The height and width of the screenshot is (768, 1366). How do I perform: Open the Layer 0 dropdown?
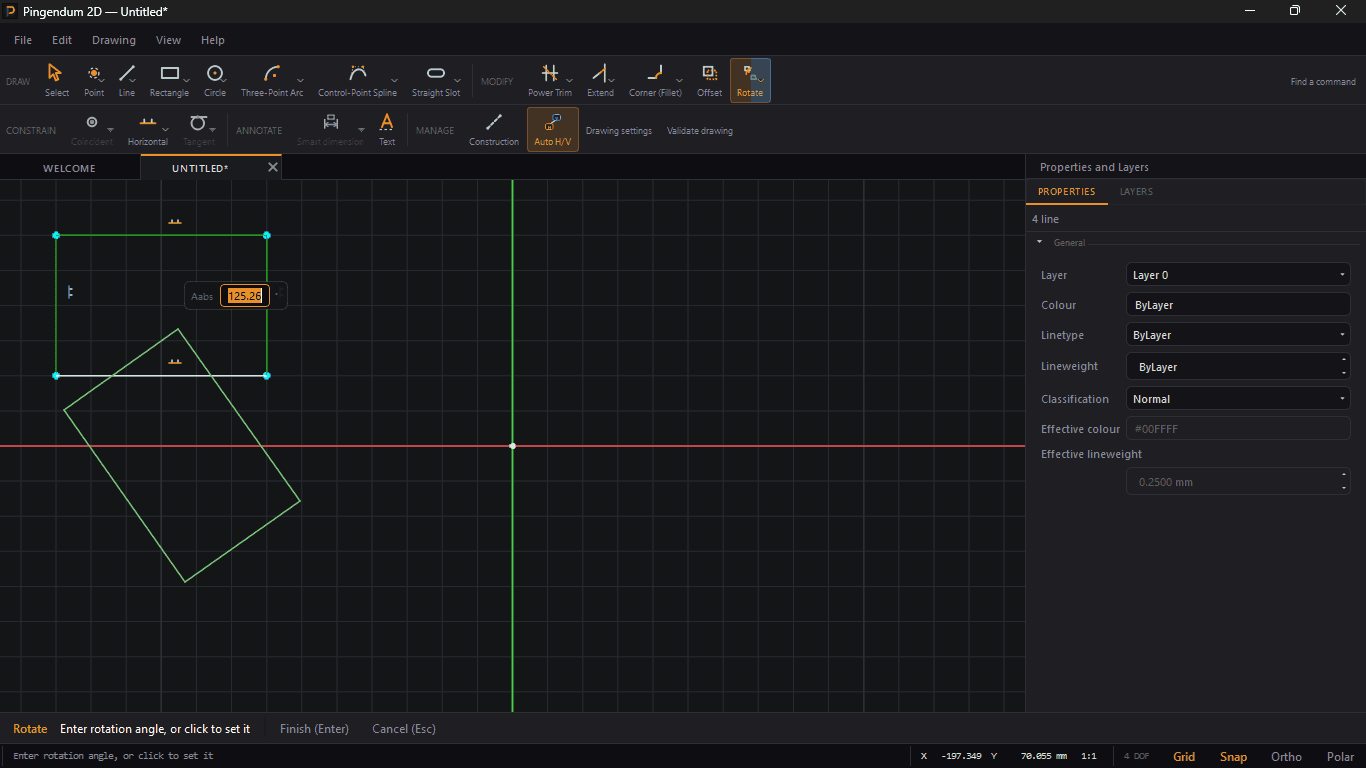pyautogui.click(x=1238, y=275)
